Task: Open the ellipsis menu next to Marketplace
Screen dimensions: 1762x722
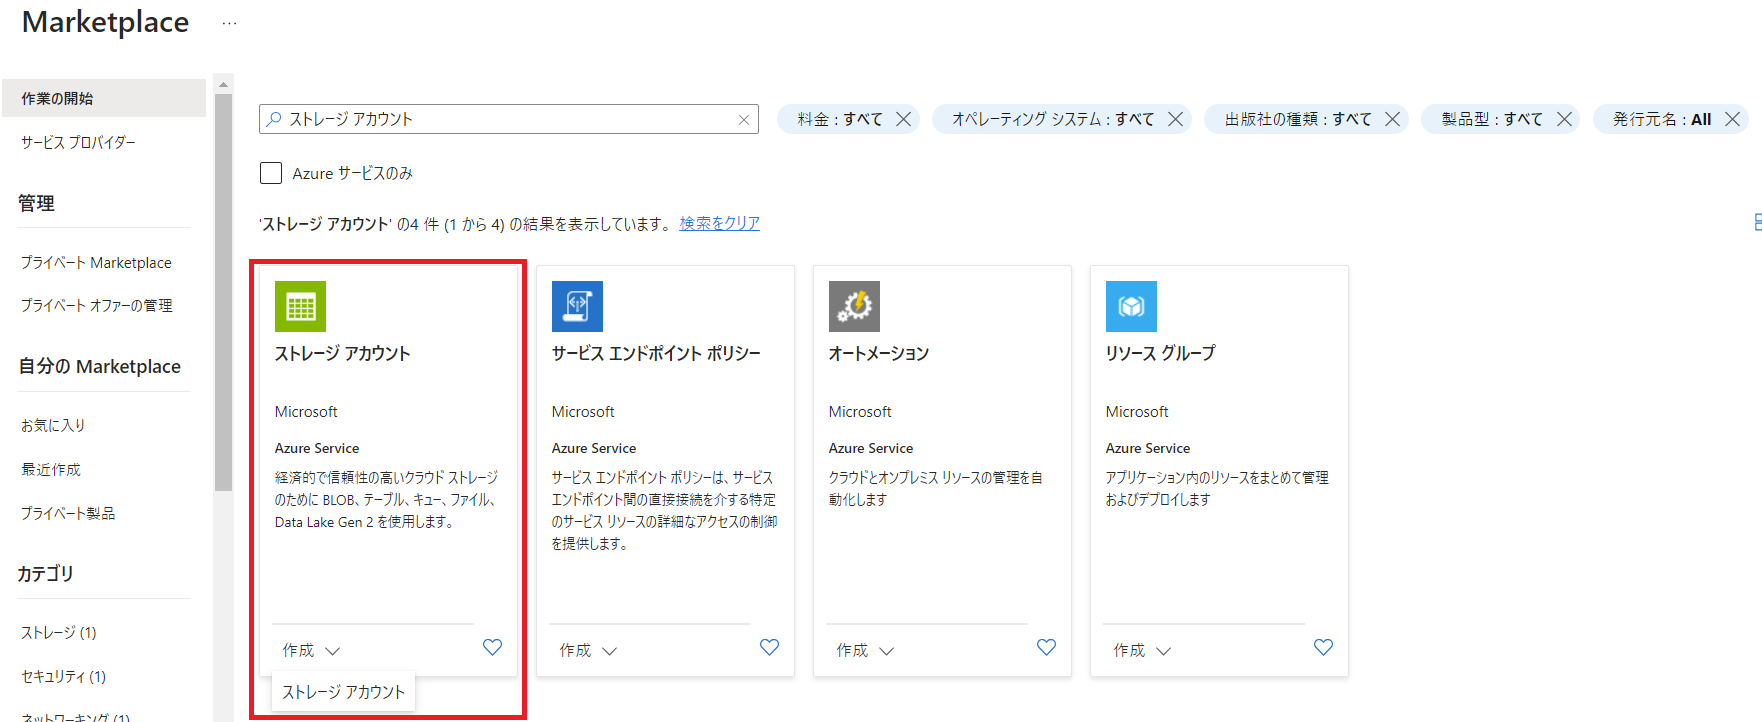Action: click(x=229, y=23)
